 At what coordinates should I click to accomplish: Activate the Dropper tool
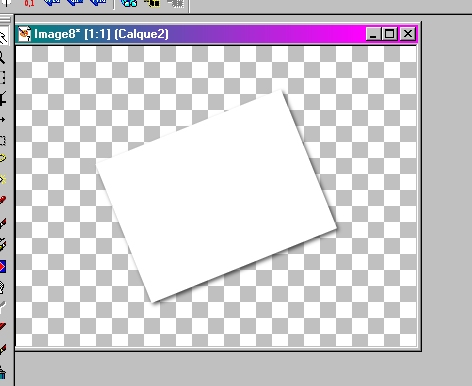pos(3,200)
